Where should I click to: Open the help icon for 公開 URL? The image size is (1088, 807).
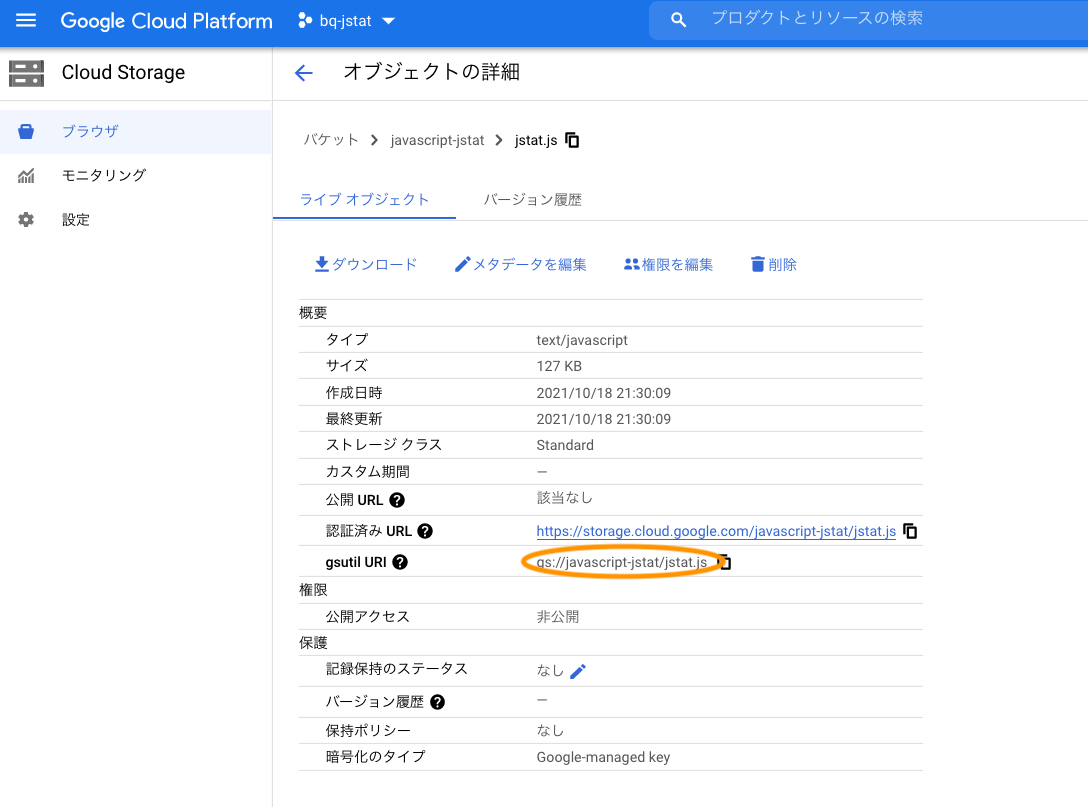[397, 500]
